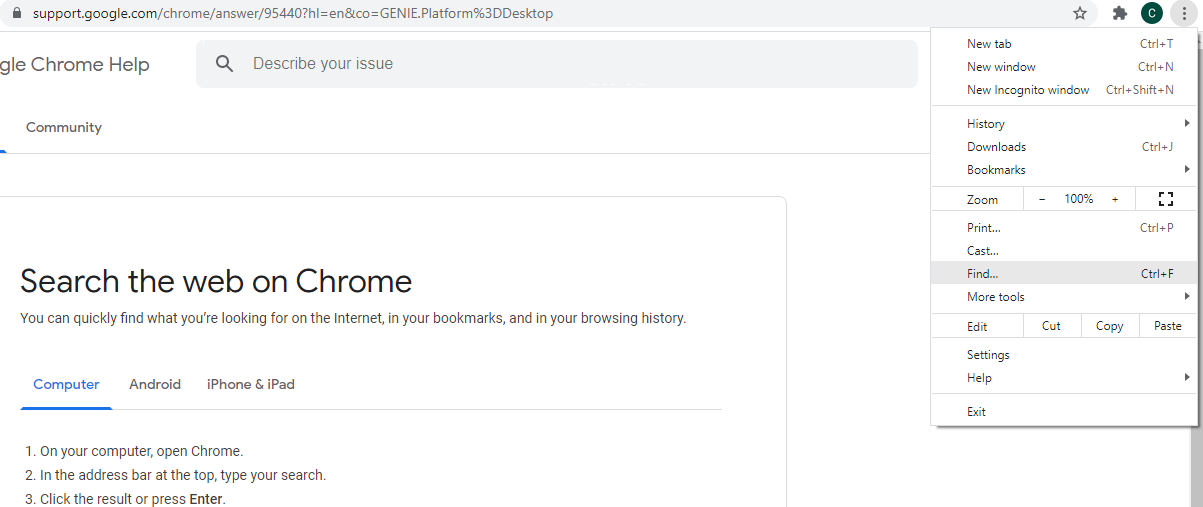Enter fullscreen mode from Zoom row
This screenshot has width=1203, height=507.
point(1165,199)
